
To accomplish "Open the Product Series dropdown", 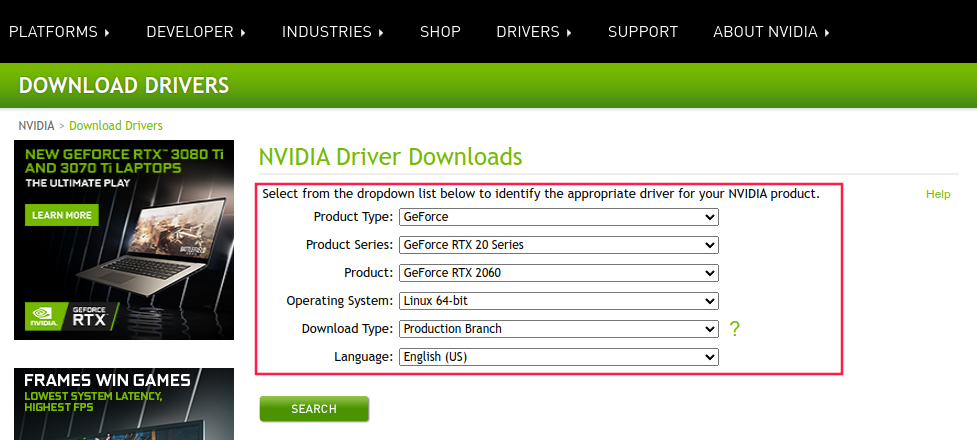I will point(558,245).
